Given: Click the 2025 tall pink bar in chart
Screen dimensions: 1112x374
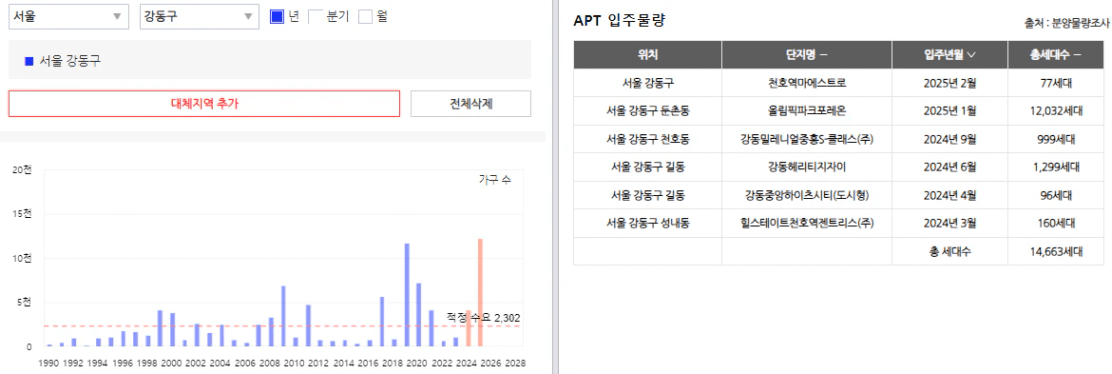Looking at the screenshot, I should pyautogui.click(x=480, y=293).
